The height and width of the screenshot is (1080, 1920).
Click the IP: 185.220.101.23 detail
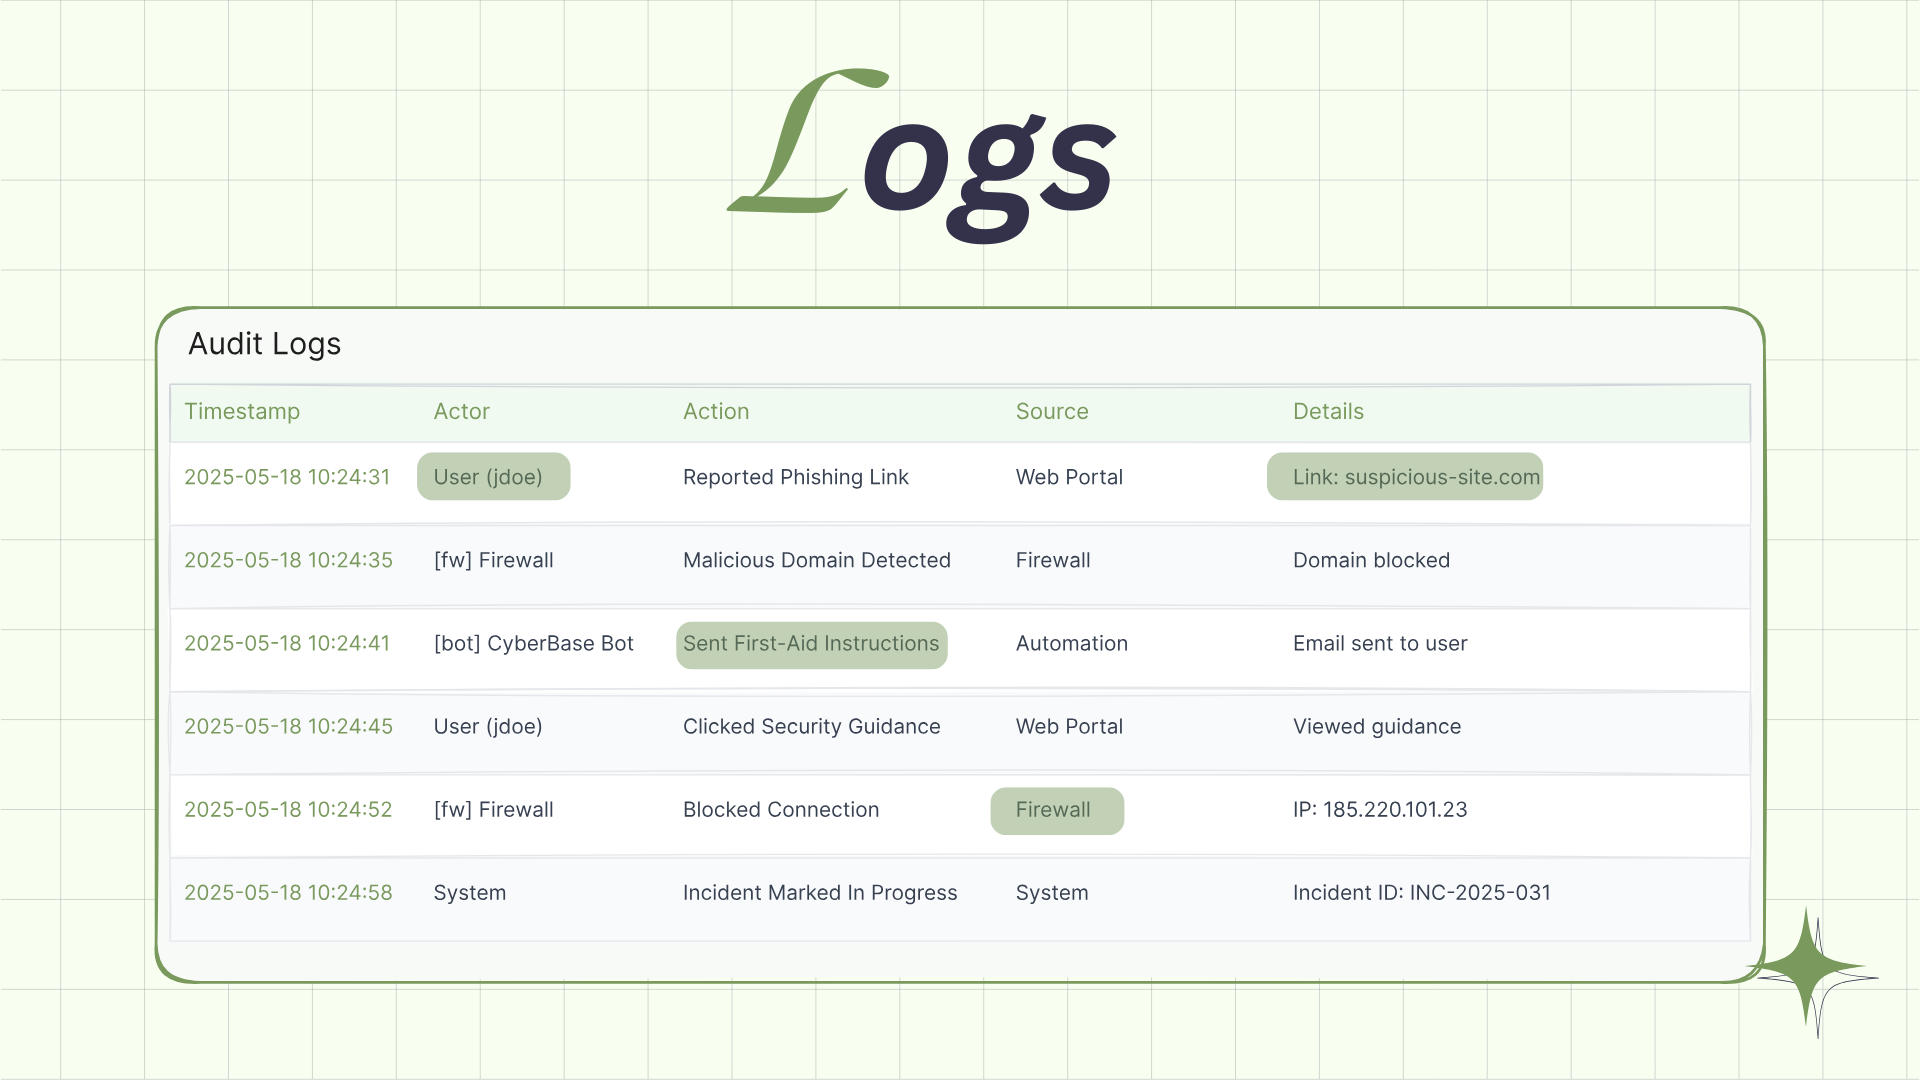[x=1380, y=809]
